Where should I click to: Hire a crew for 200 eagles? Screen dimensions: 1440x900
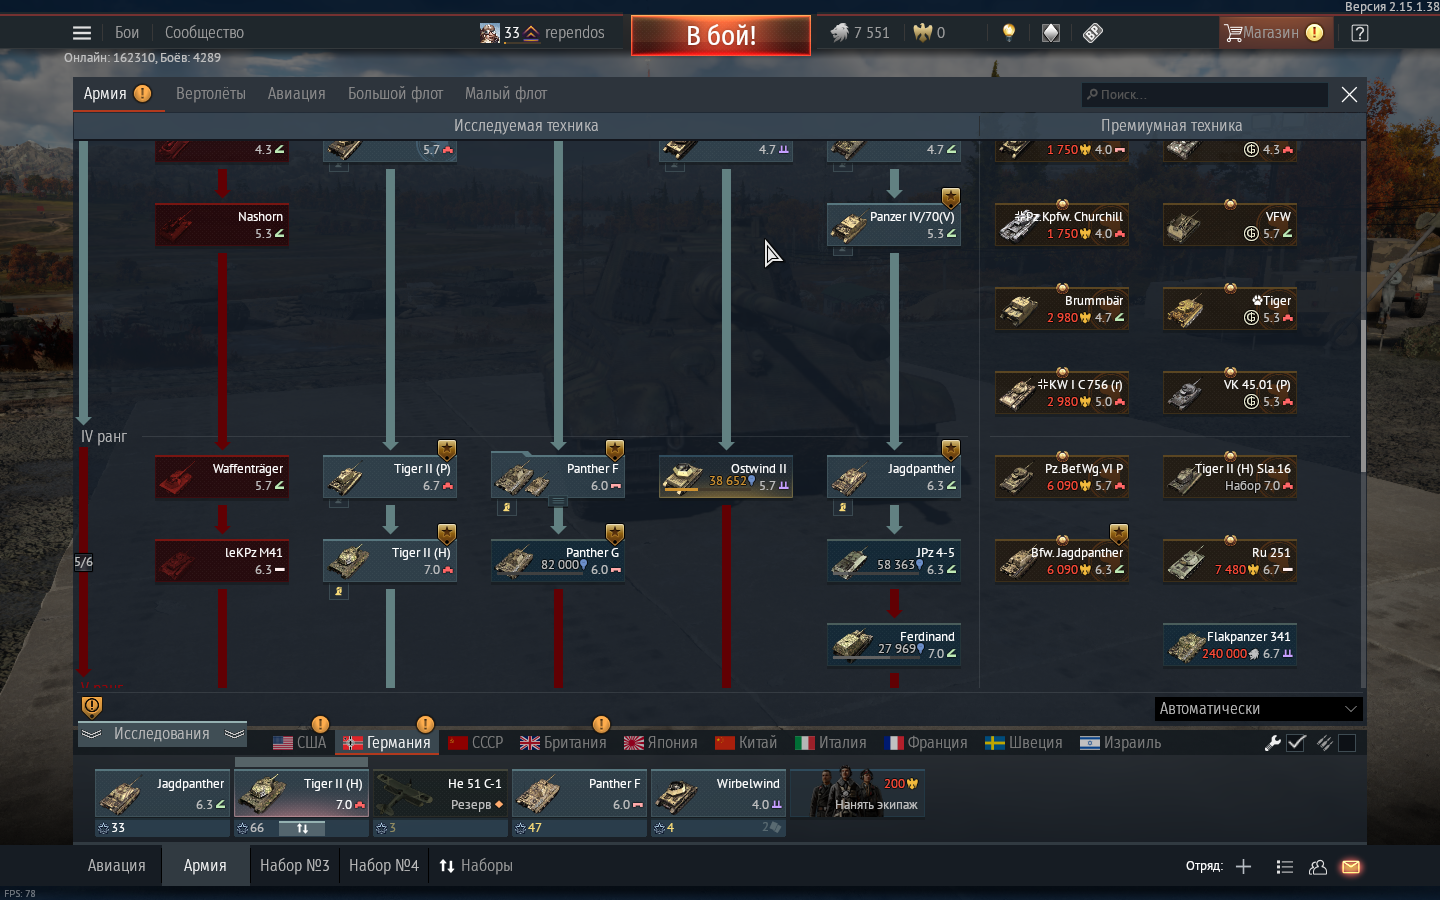[x=858, y=793]
